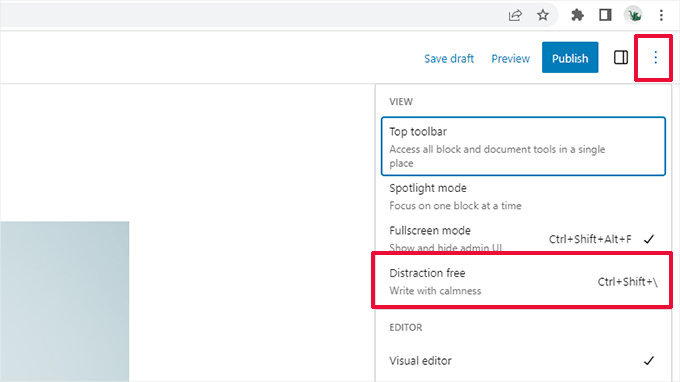
Task: Open the WordPress editor Options menu
Action: 655,58
